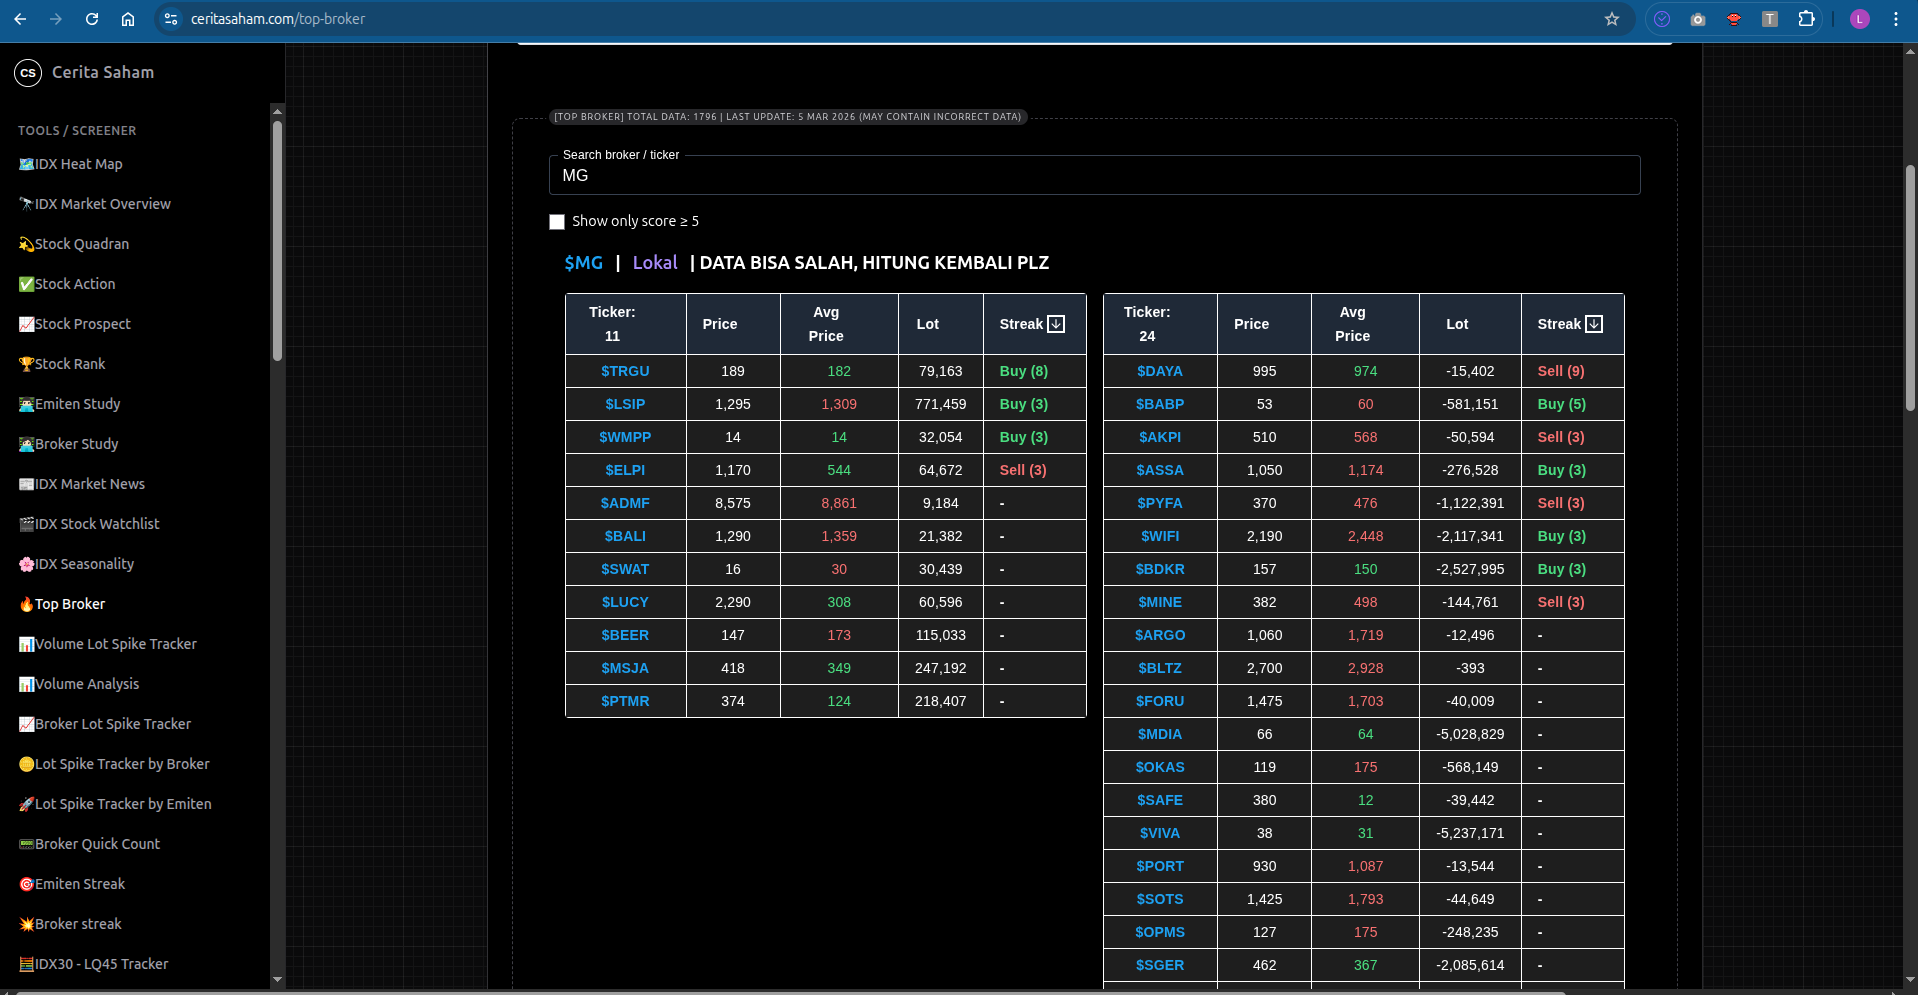Click the browser address bar URL
This screenshot has height=995, width=1918.
coord(278,19)
